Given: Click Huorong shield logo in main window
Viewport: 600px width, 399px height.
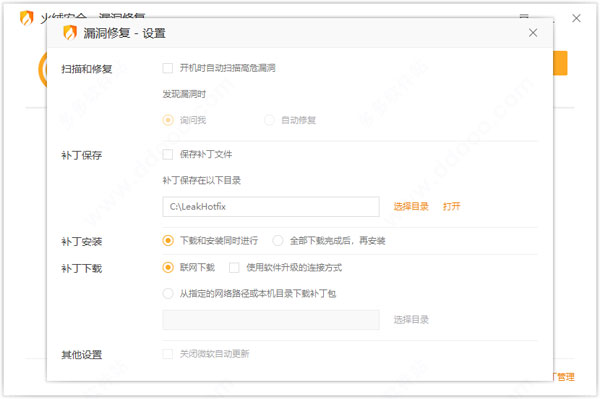Looking at the screenshot, I should coord(26,18).
